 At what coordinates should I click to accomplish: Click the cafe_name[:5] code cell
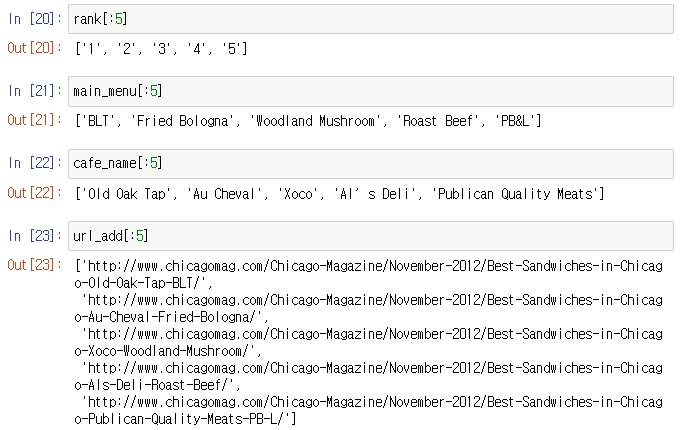[370, 164]
